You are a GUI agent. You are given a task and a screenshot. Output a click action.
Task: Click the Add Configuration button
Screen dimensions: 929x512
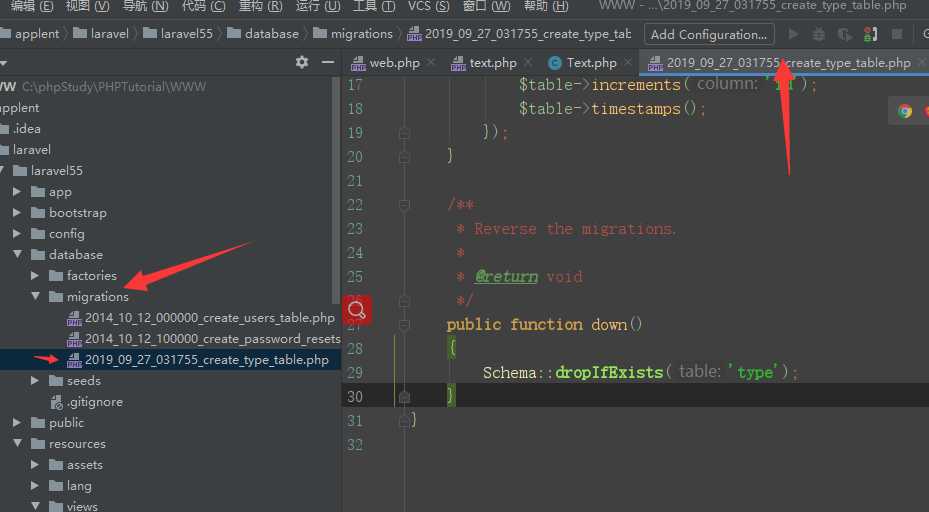709,34
